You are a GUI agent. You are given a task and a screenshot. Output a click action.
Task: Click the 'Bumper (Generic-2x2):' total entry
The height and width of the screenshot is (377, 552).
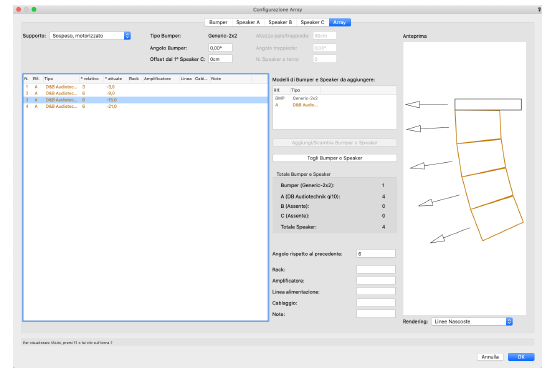click(x=307, y=185)
